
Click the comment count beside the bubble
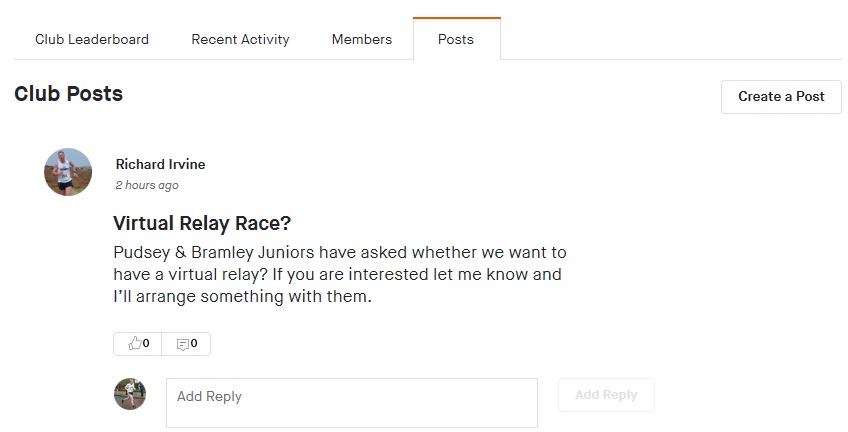pos(194,344)
